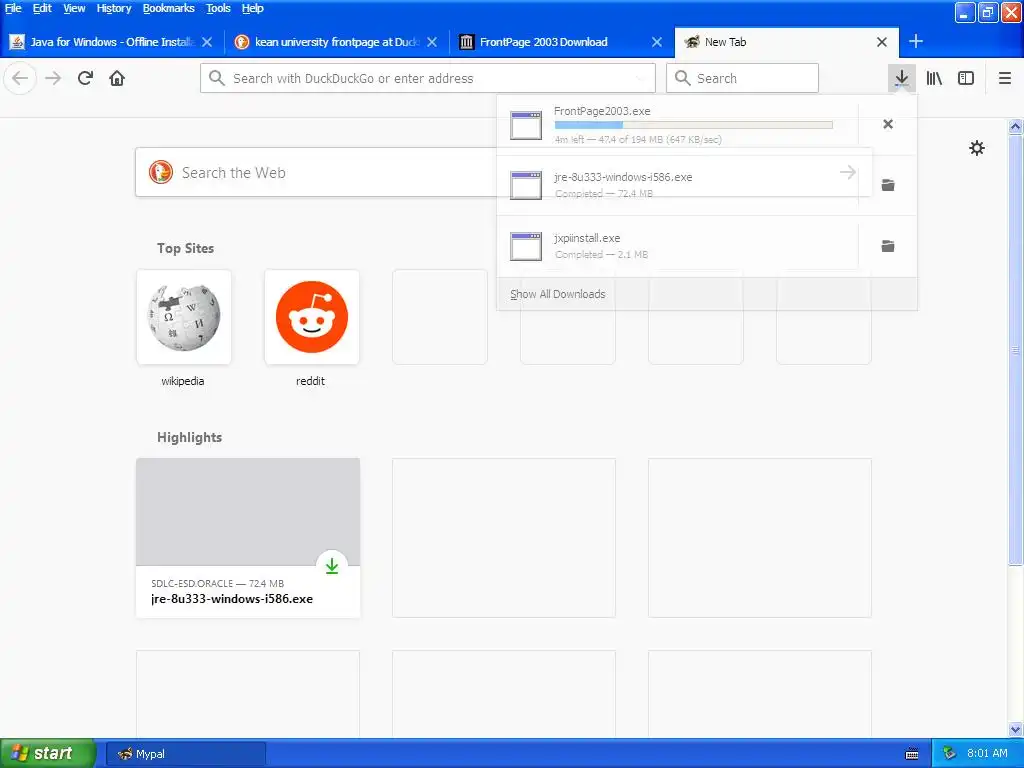
Task: Click the search box magnifier icon
Action: [682, 78]
